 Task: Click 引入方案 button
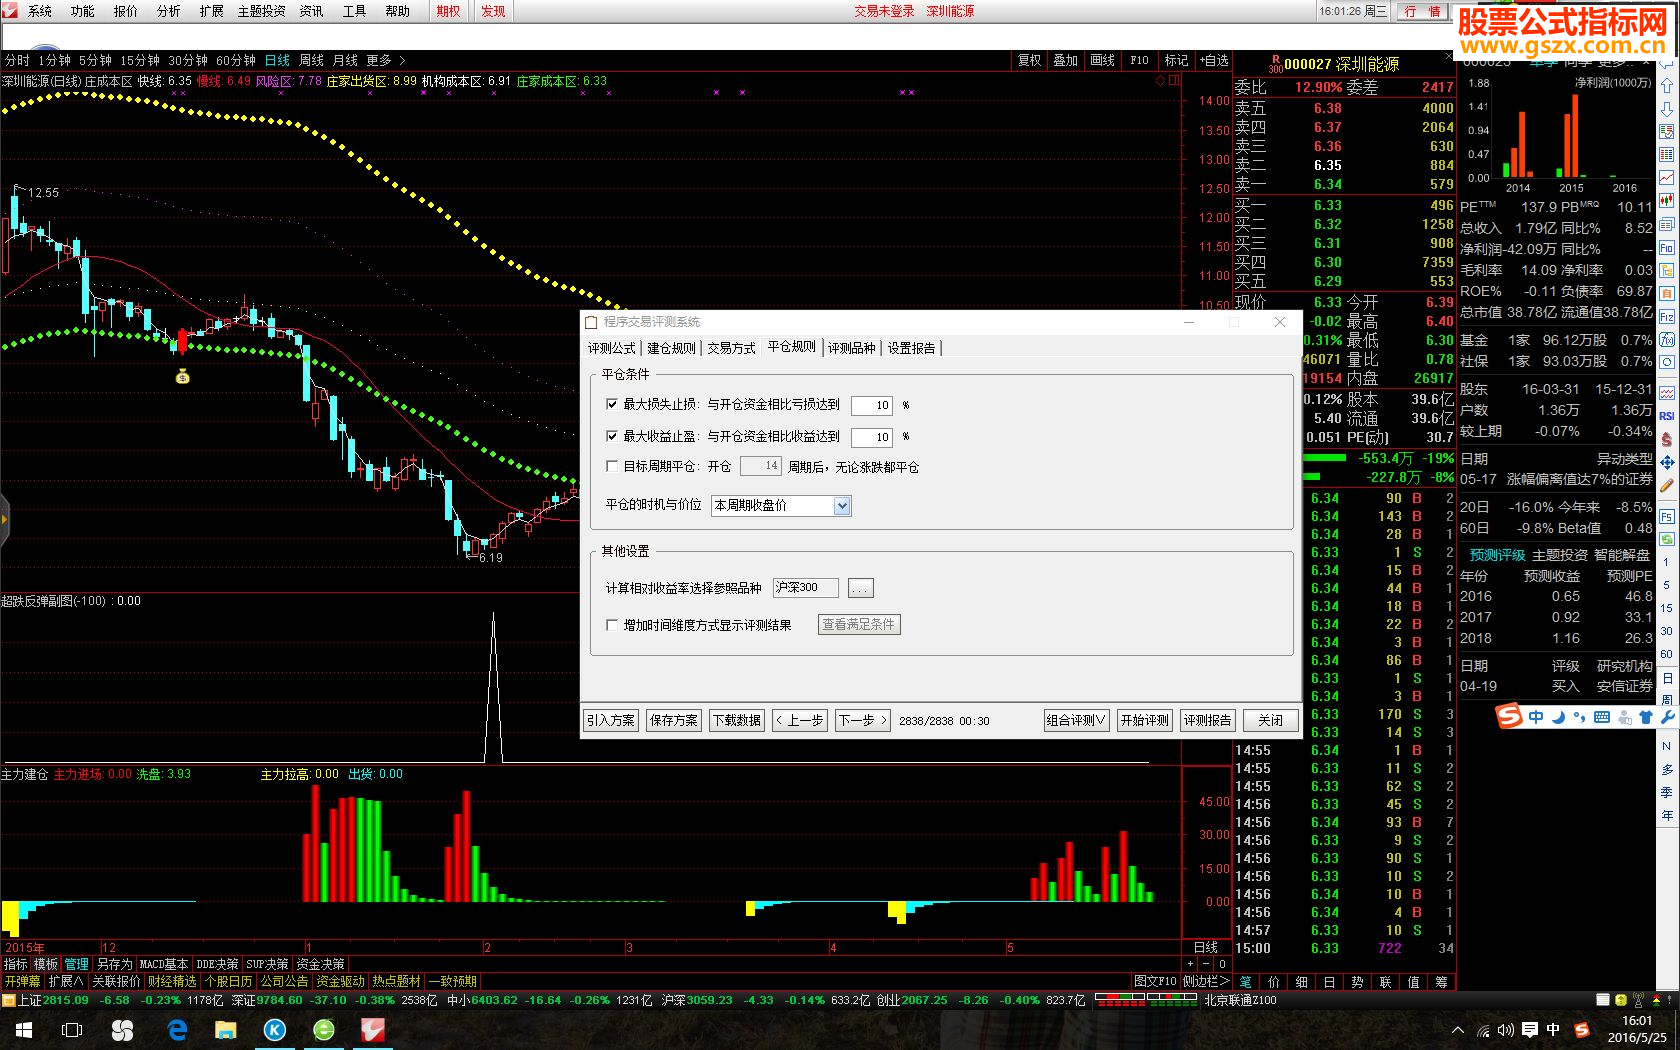[x=610, y=720]
